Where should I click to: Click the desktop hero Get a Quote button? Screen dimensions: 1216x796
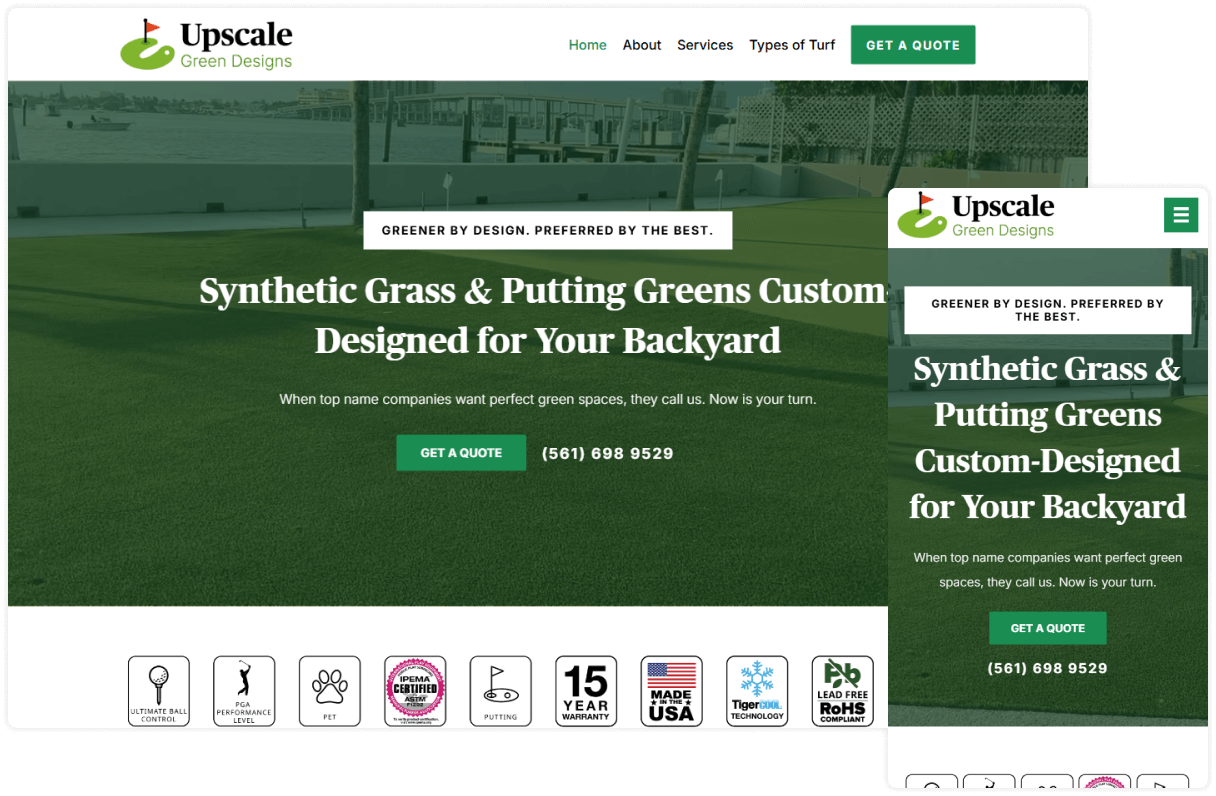click(461, 453)
